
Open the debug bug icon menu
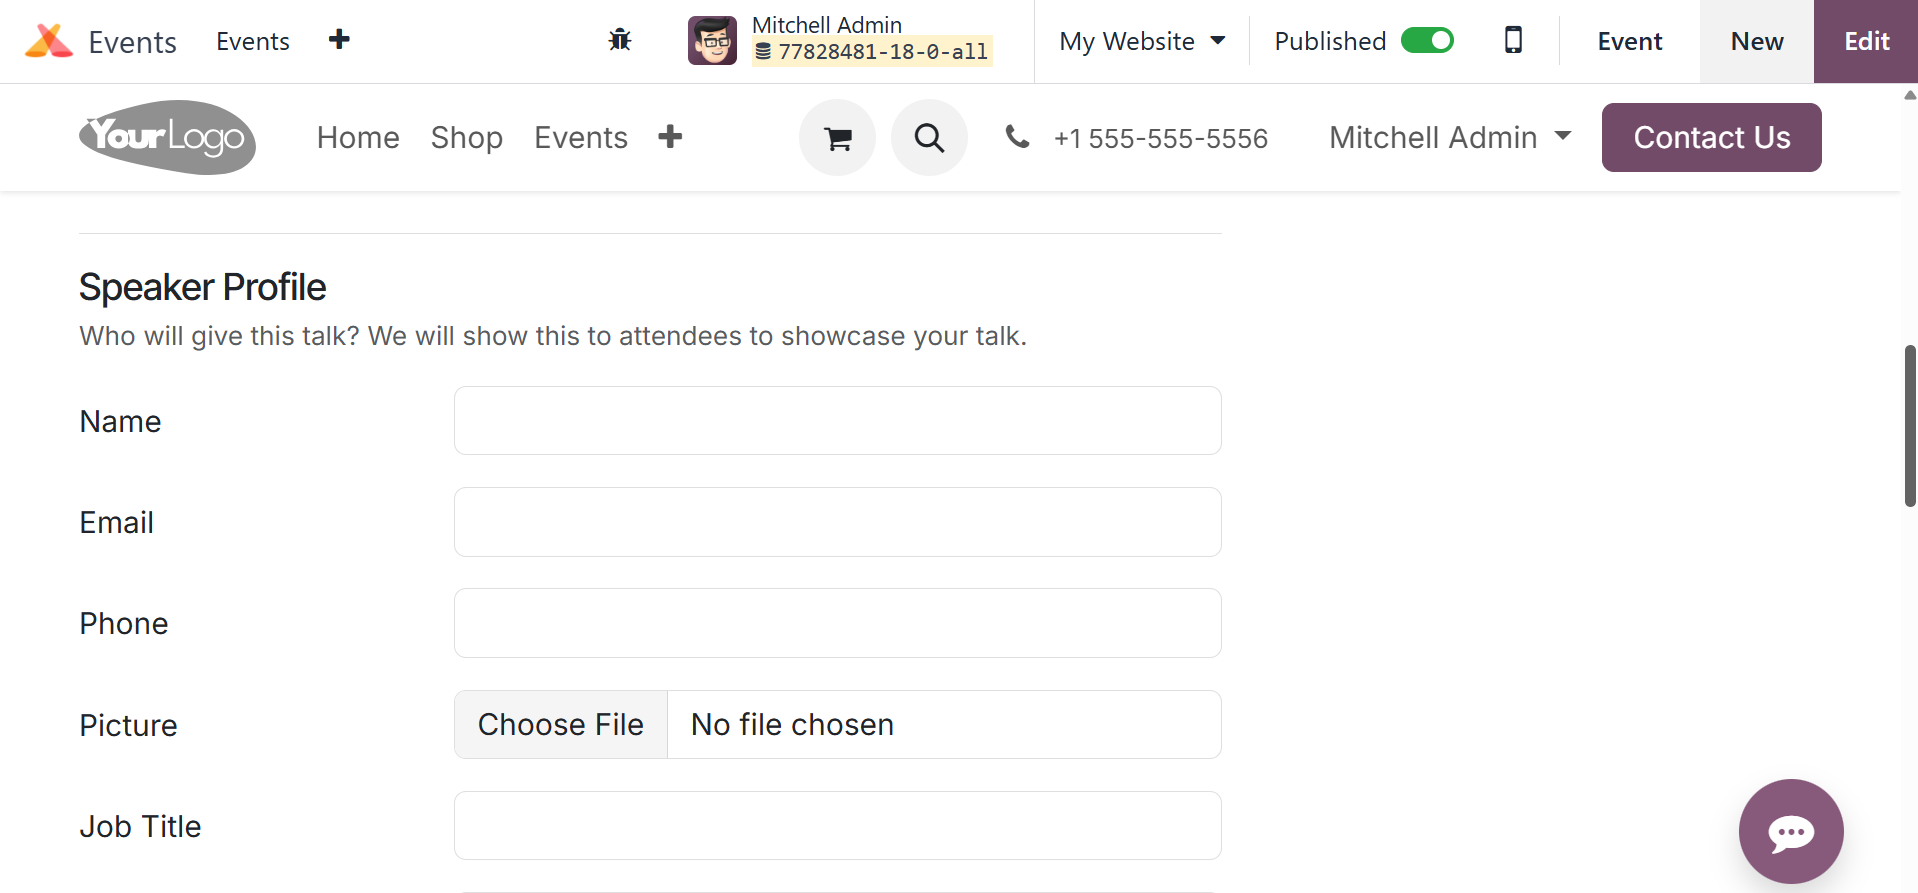pyautogui.click(x=620, y=40)
